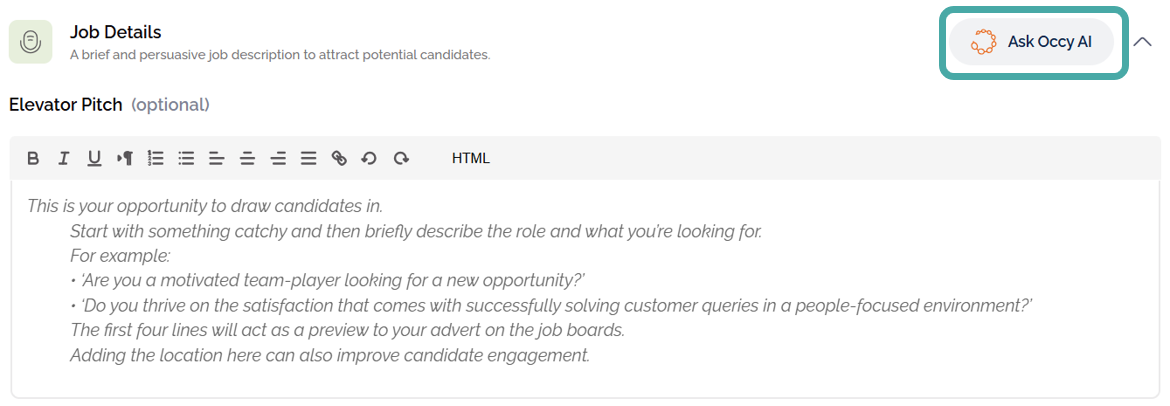Click the Elevator Pitch field label

(x=66, y=105)
